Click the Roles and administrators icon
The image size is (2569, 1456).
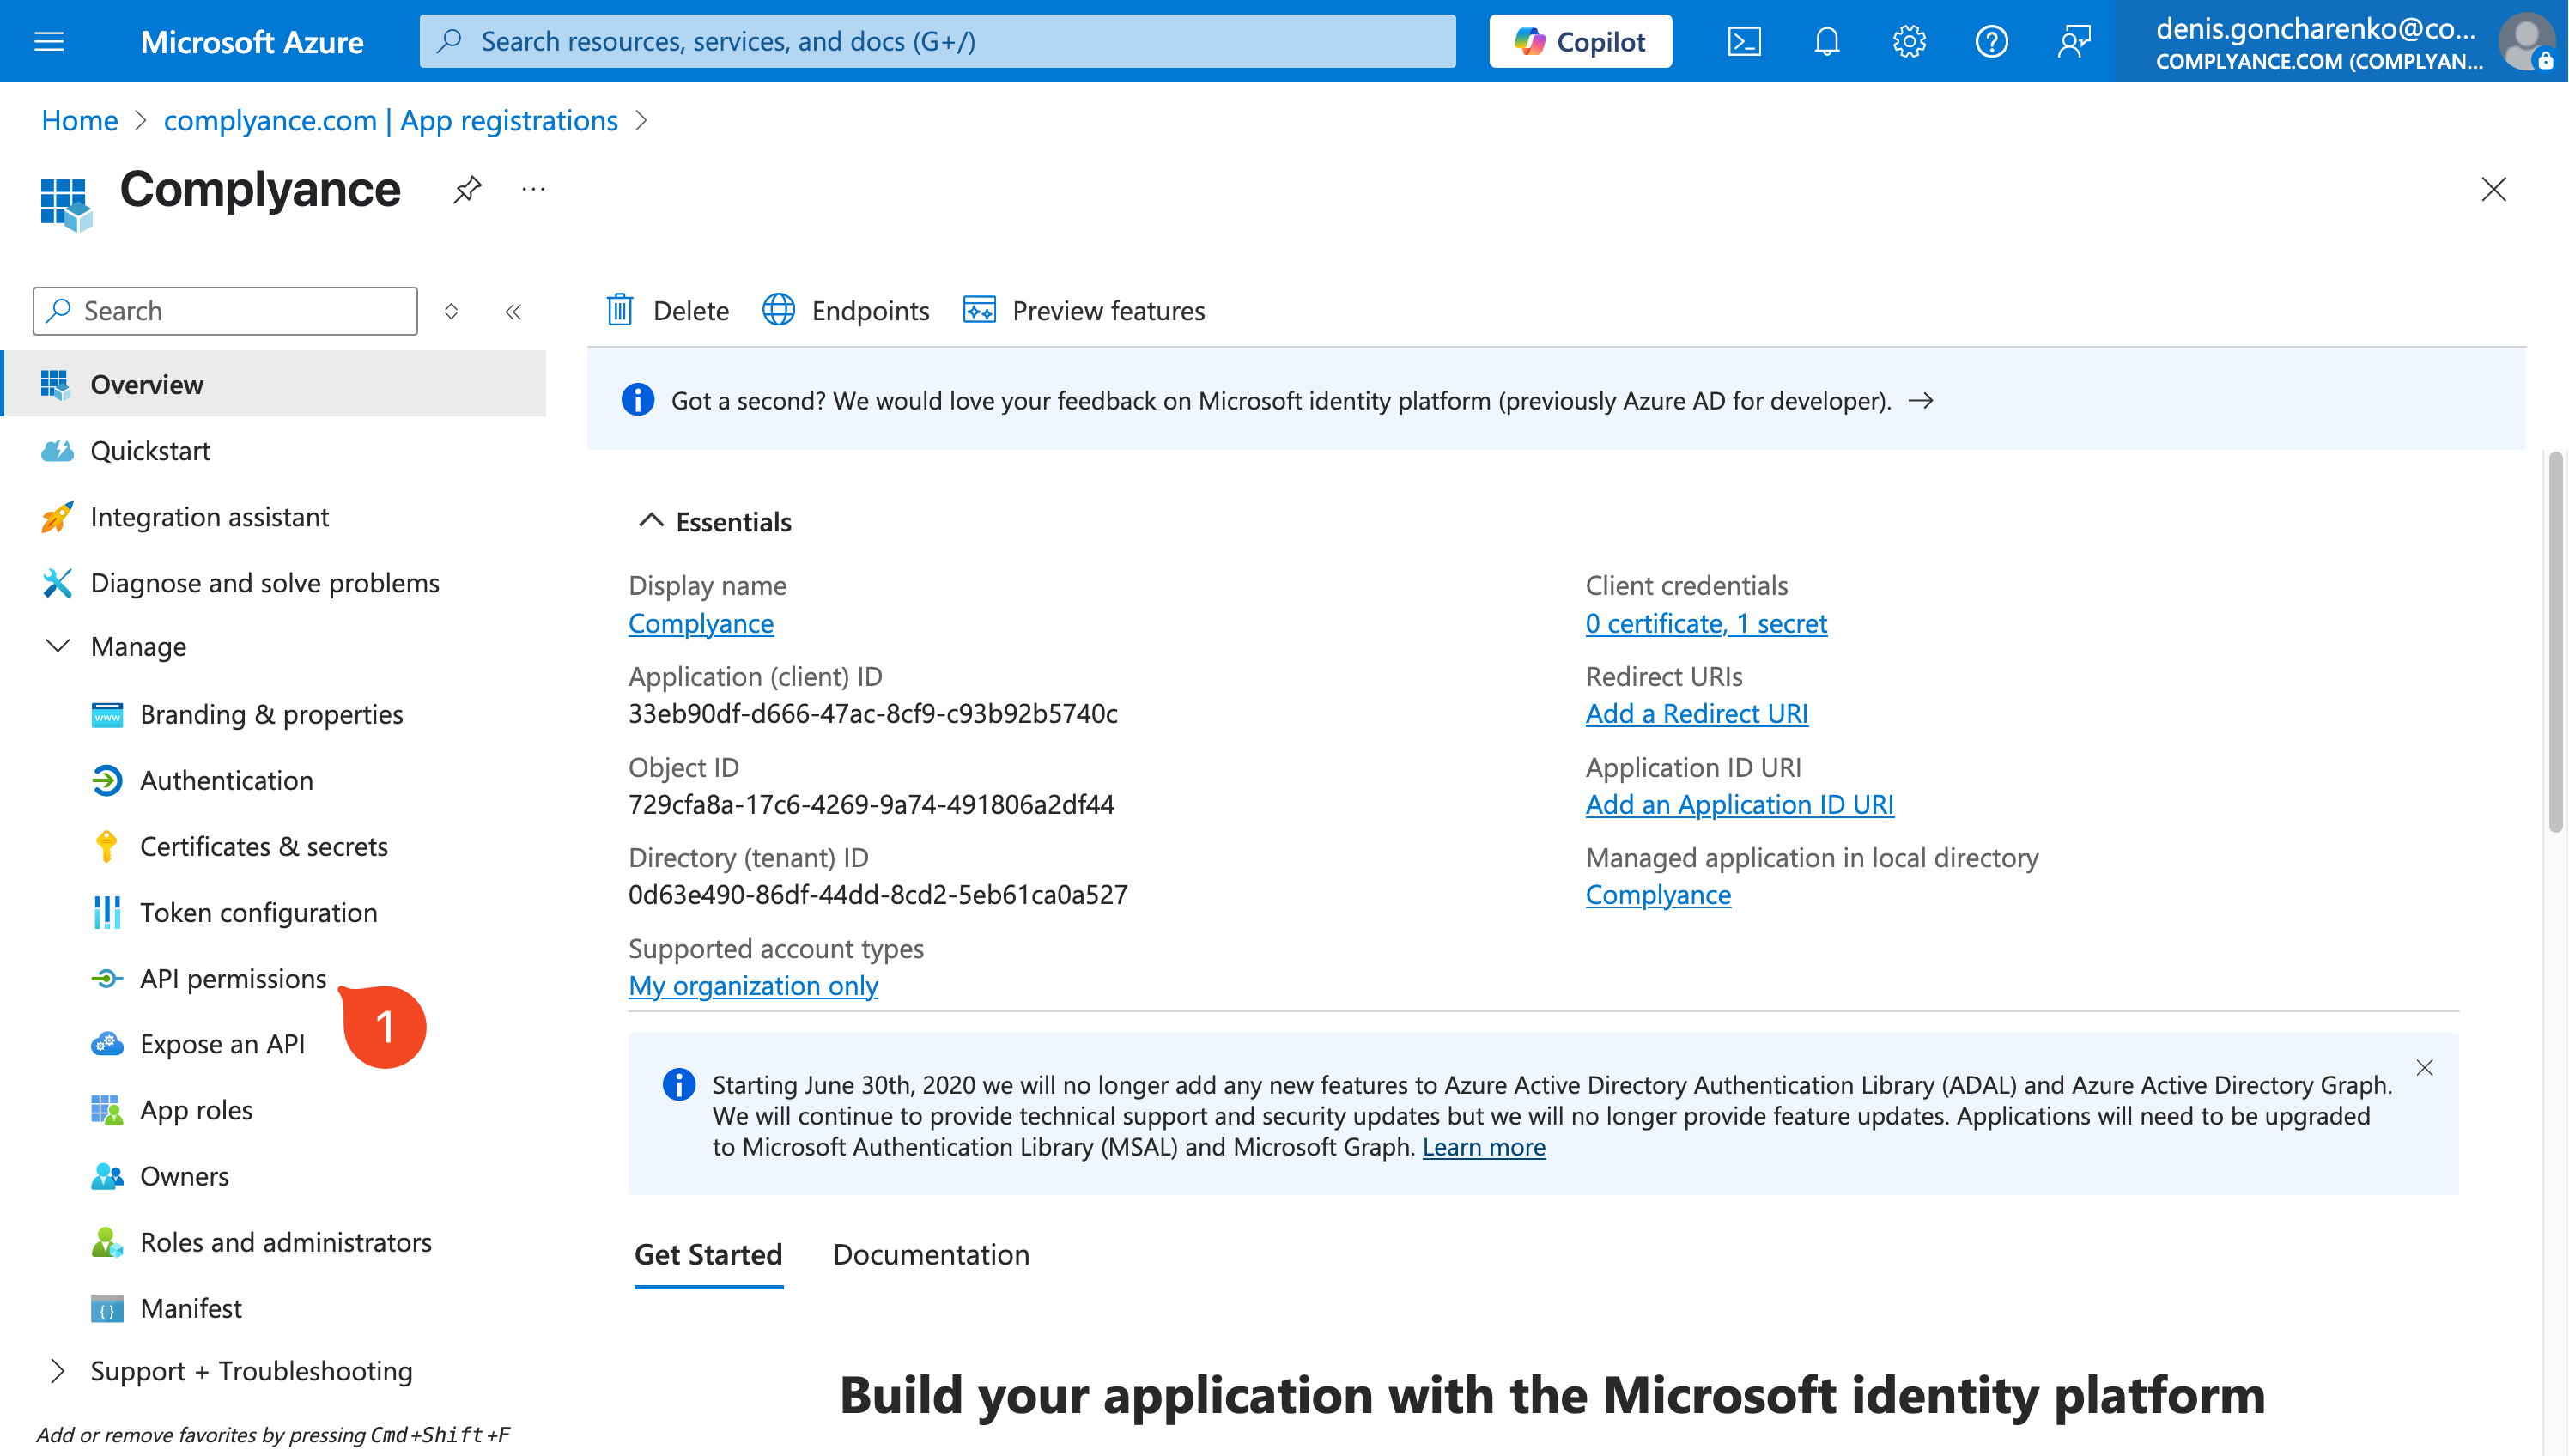106,1242
